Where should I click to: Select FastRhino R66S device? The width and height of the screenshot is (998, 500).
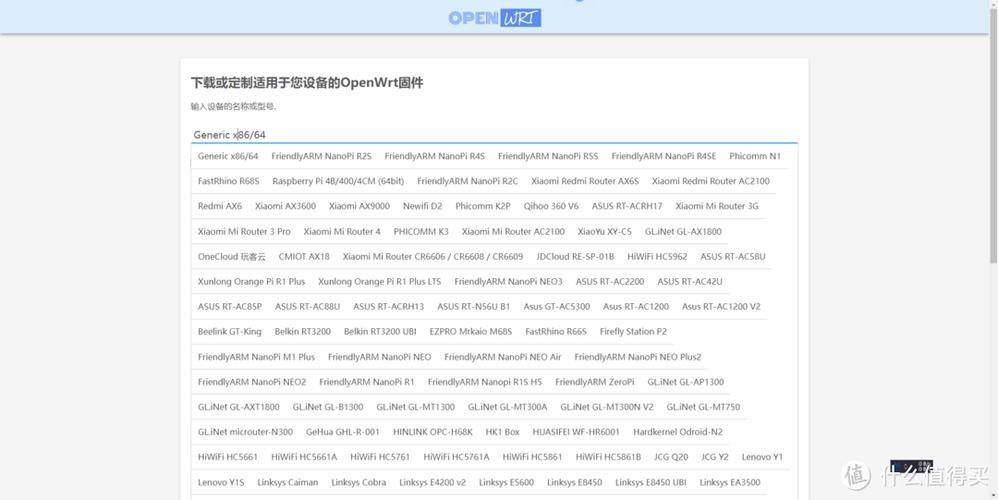[556, 331]
